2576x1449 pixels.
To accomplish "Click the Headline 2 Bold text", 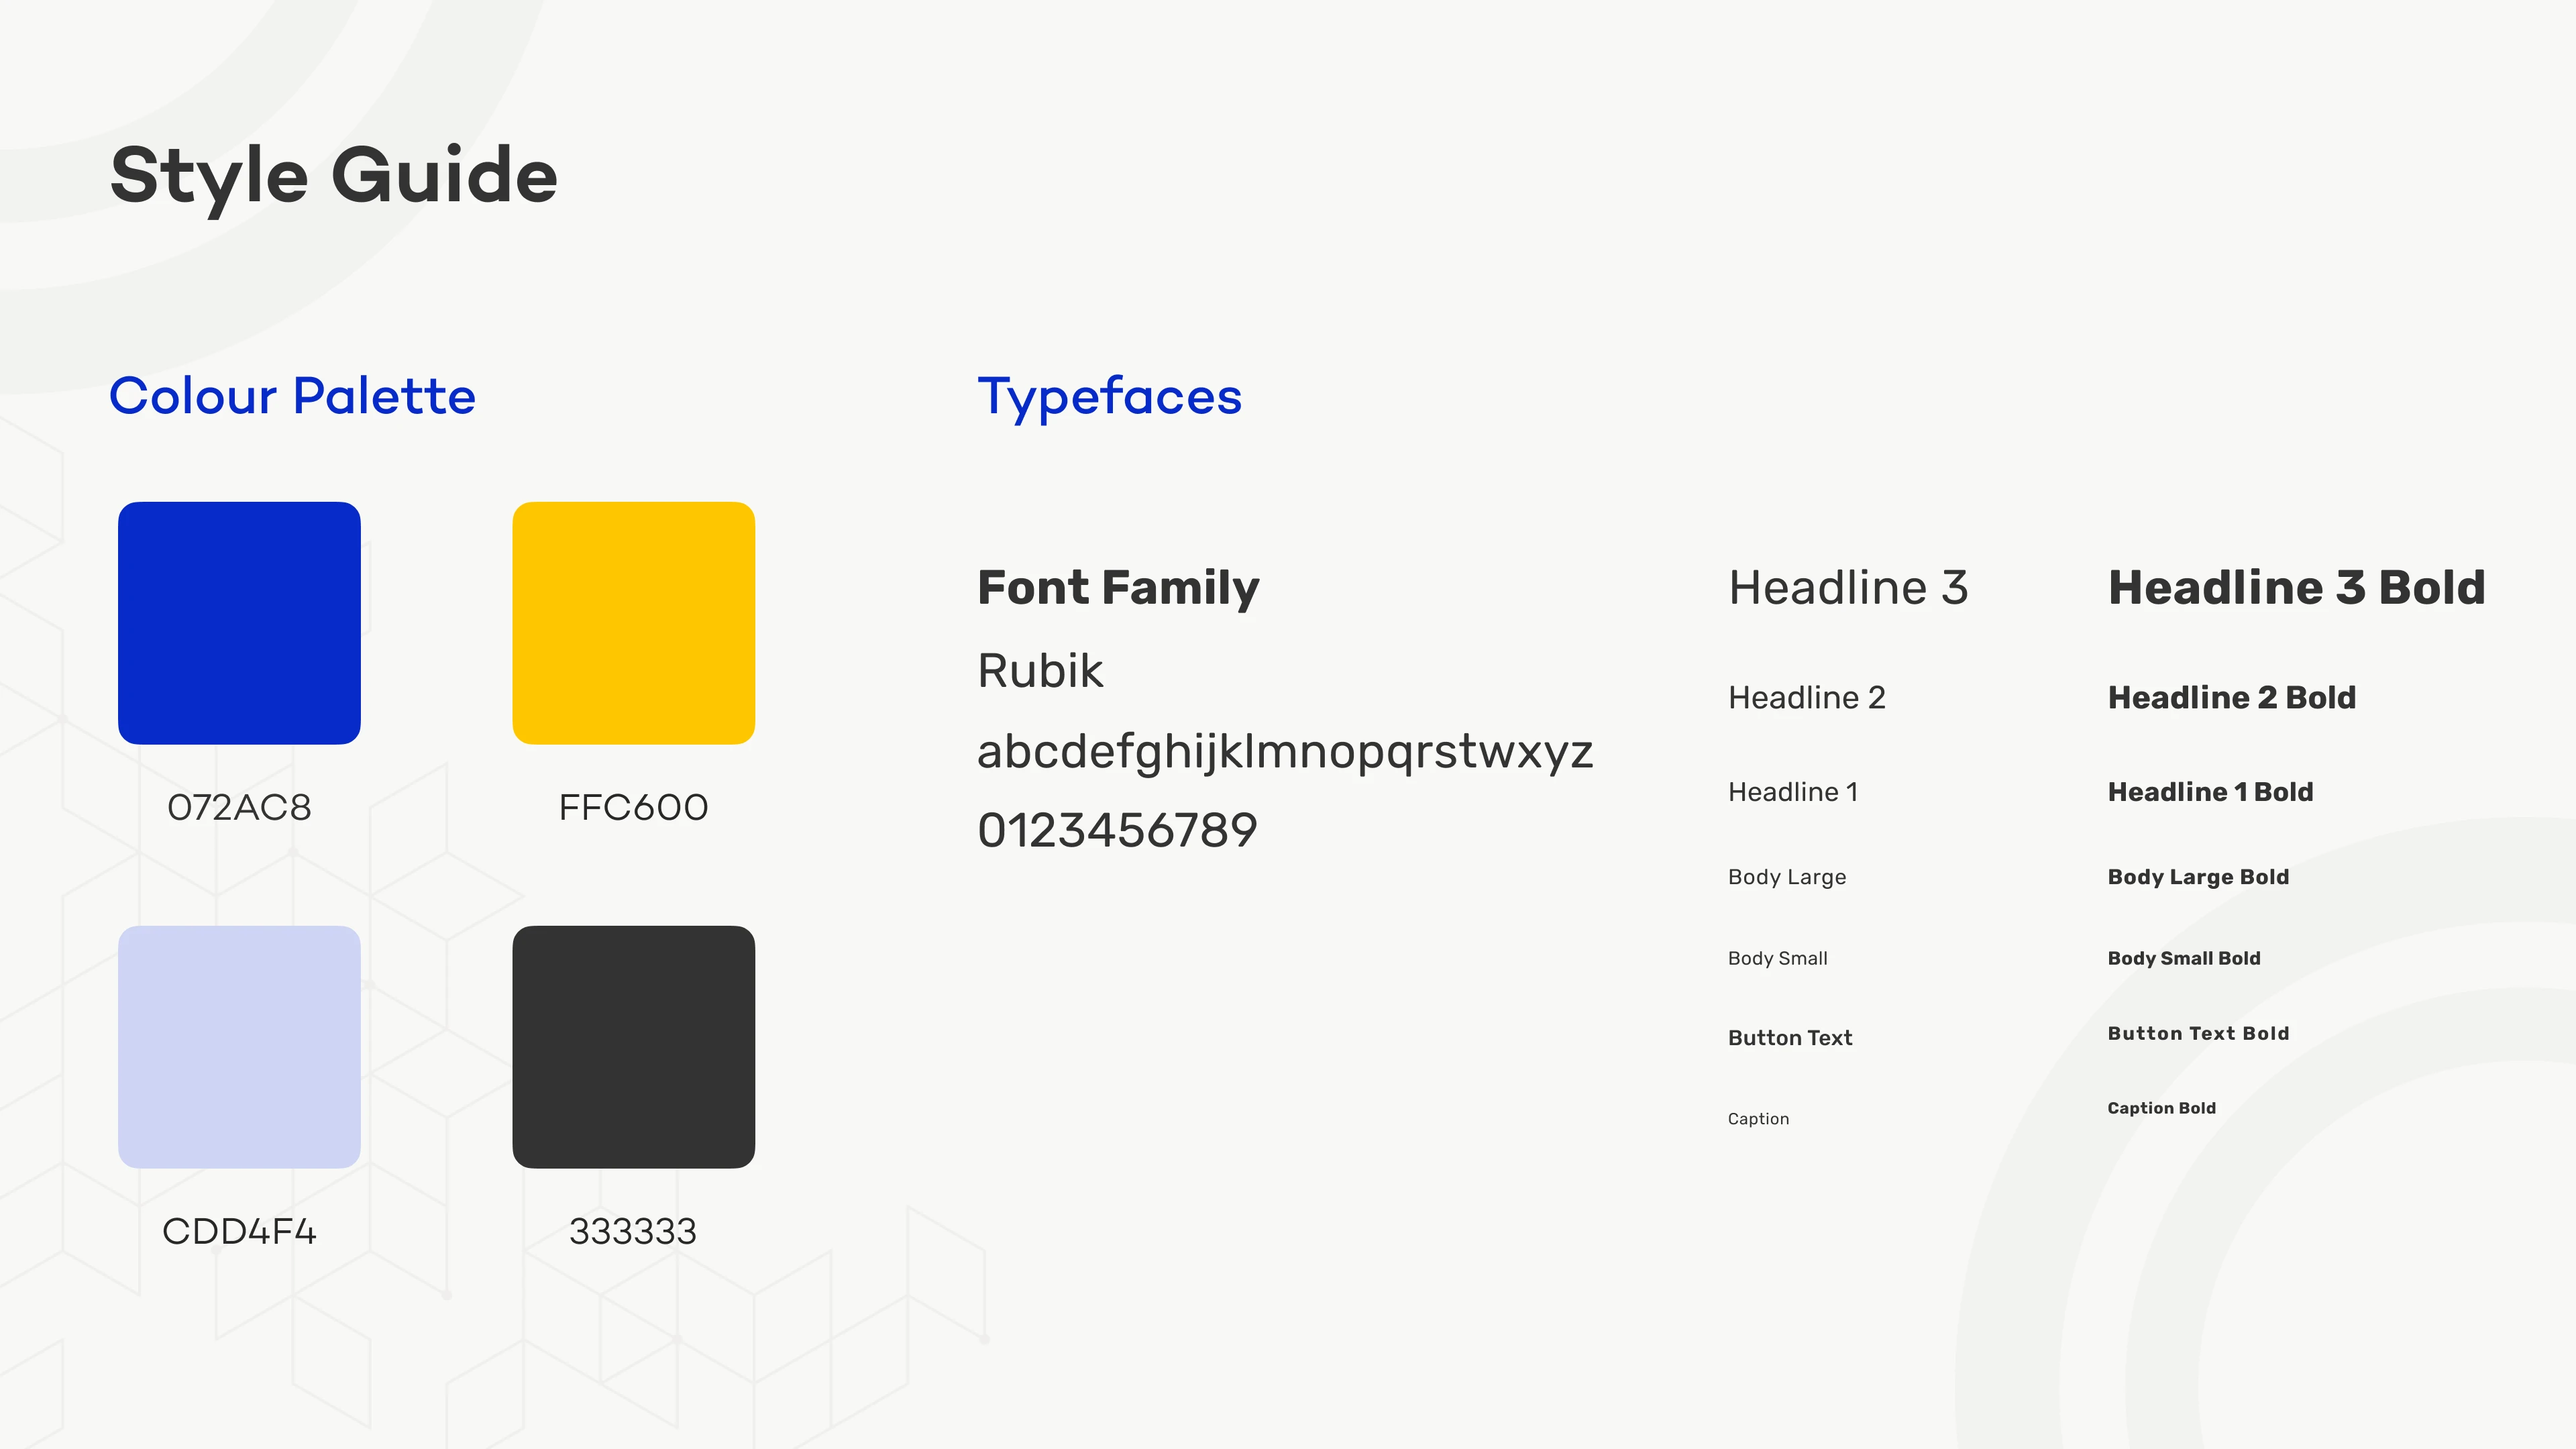I will [2231, 697].
